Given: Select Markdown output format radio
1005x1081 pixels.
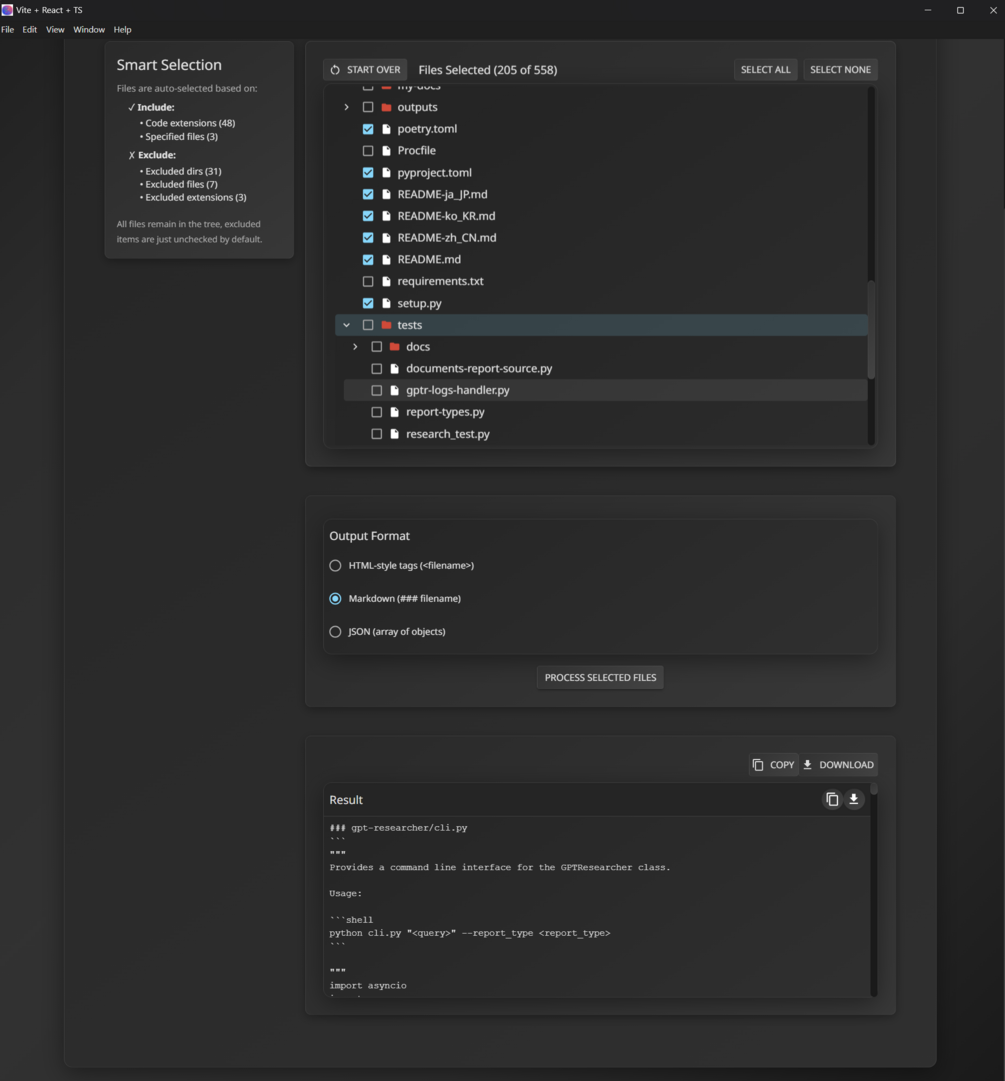Looking at the screenshot, I should tap(335, 598).
